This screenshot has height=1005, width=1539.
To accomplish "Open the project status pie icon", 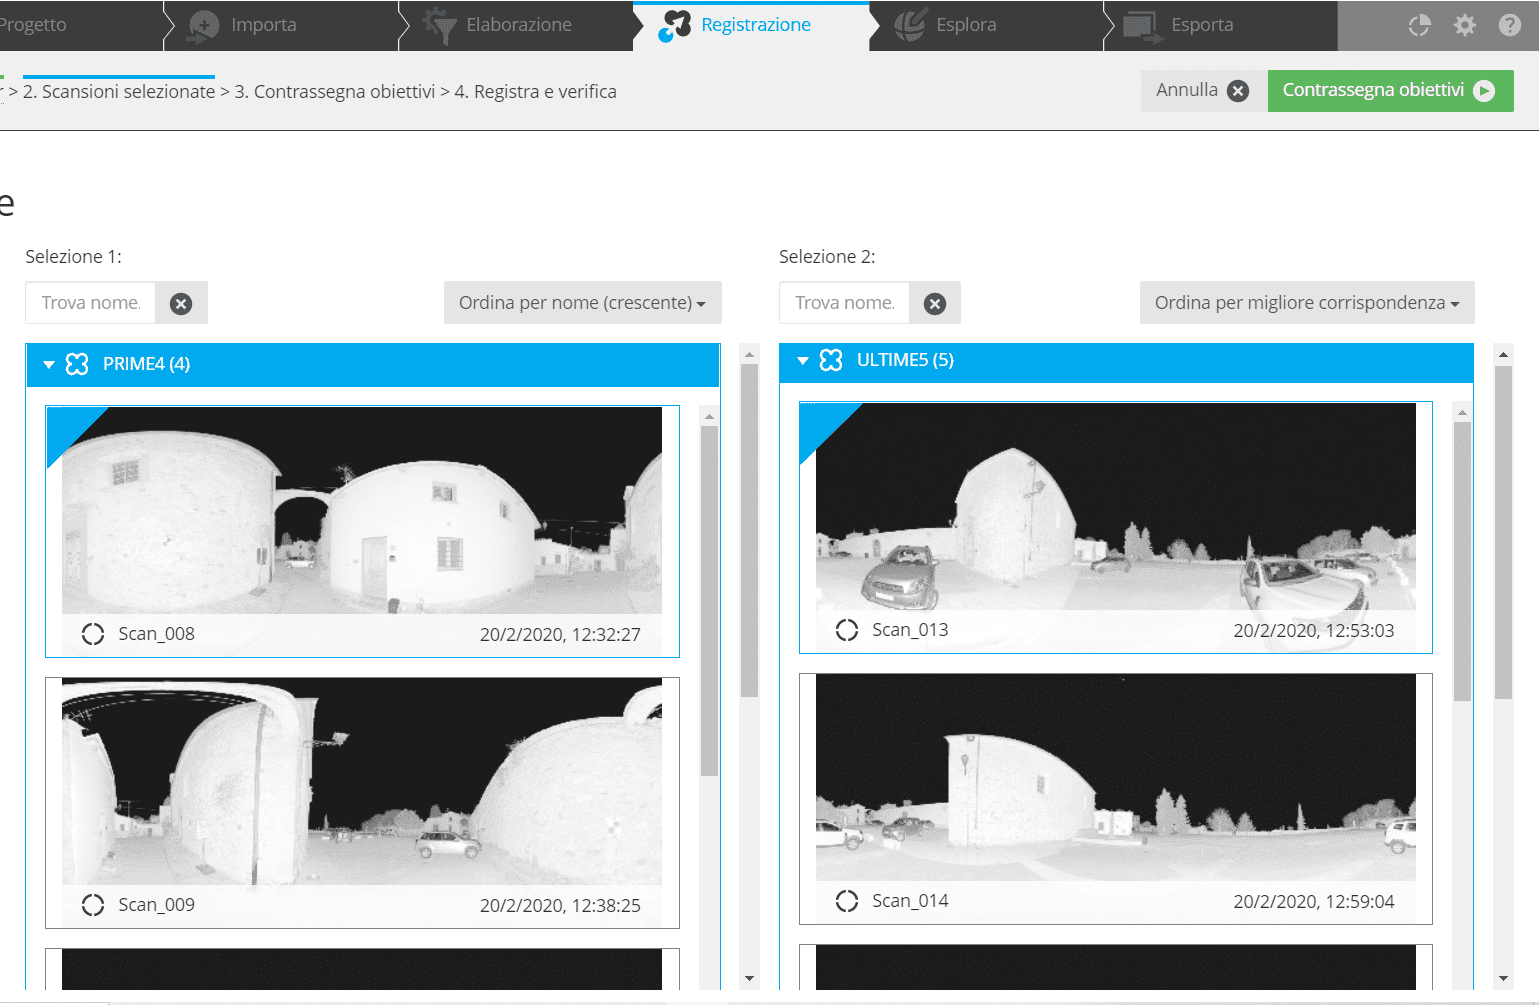I will (x=1419, y=25).
